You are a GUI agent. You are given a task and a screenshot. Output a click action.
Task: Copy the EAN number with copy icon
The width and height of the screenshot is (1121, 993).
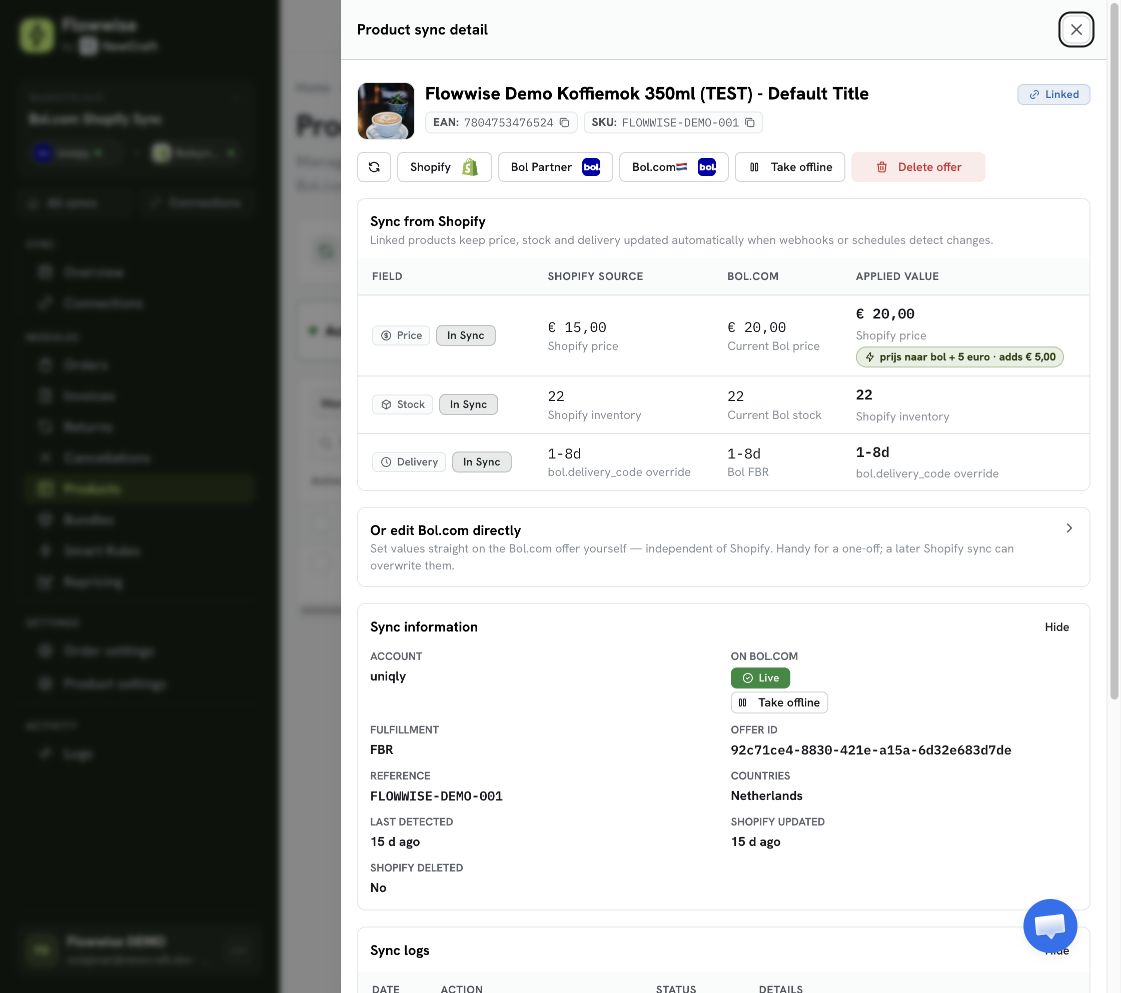(x=564, y=122)
